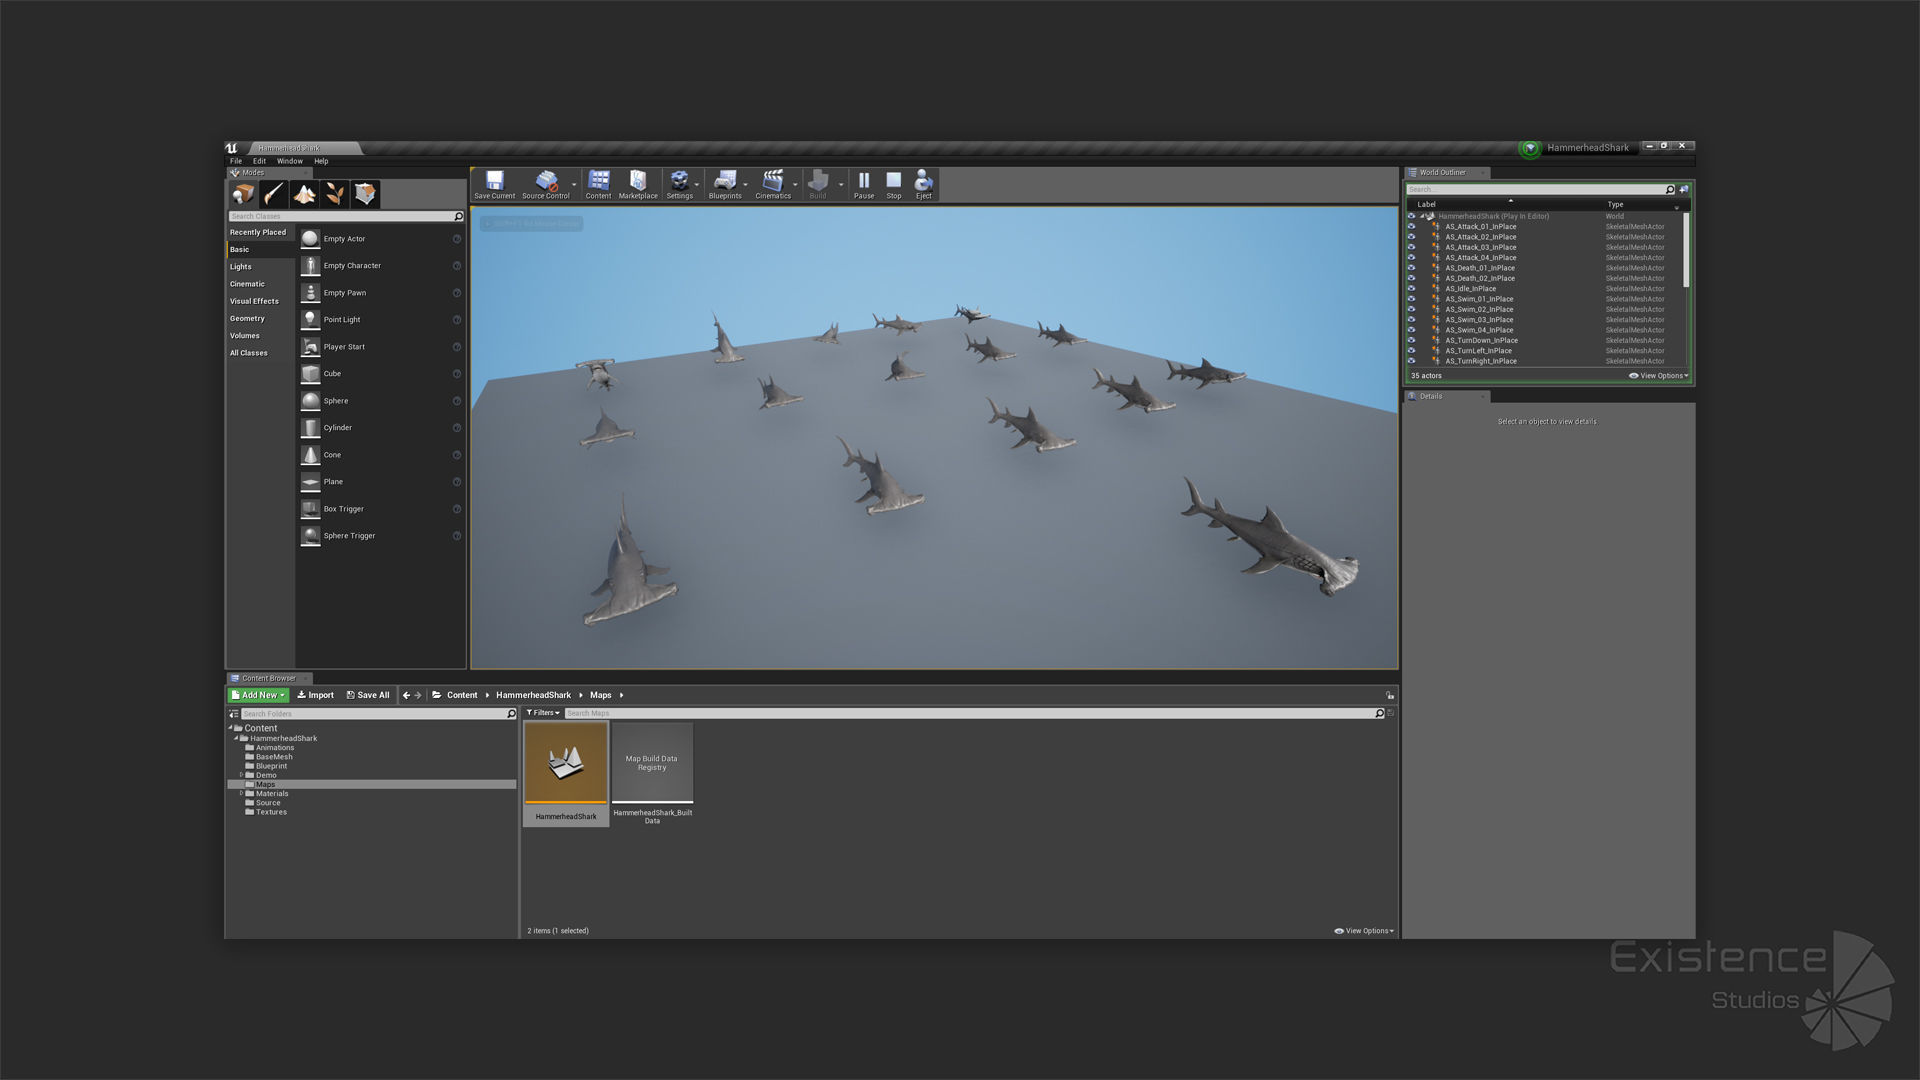
Task: Select the Foliage mode icon
Action: [x=335, y=194]
